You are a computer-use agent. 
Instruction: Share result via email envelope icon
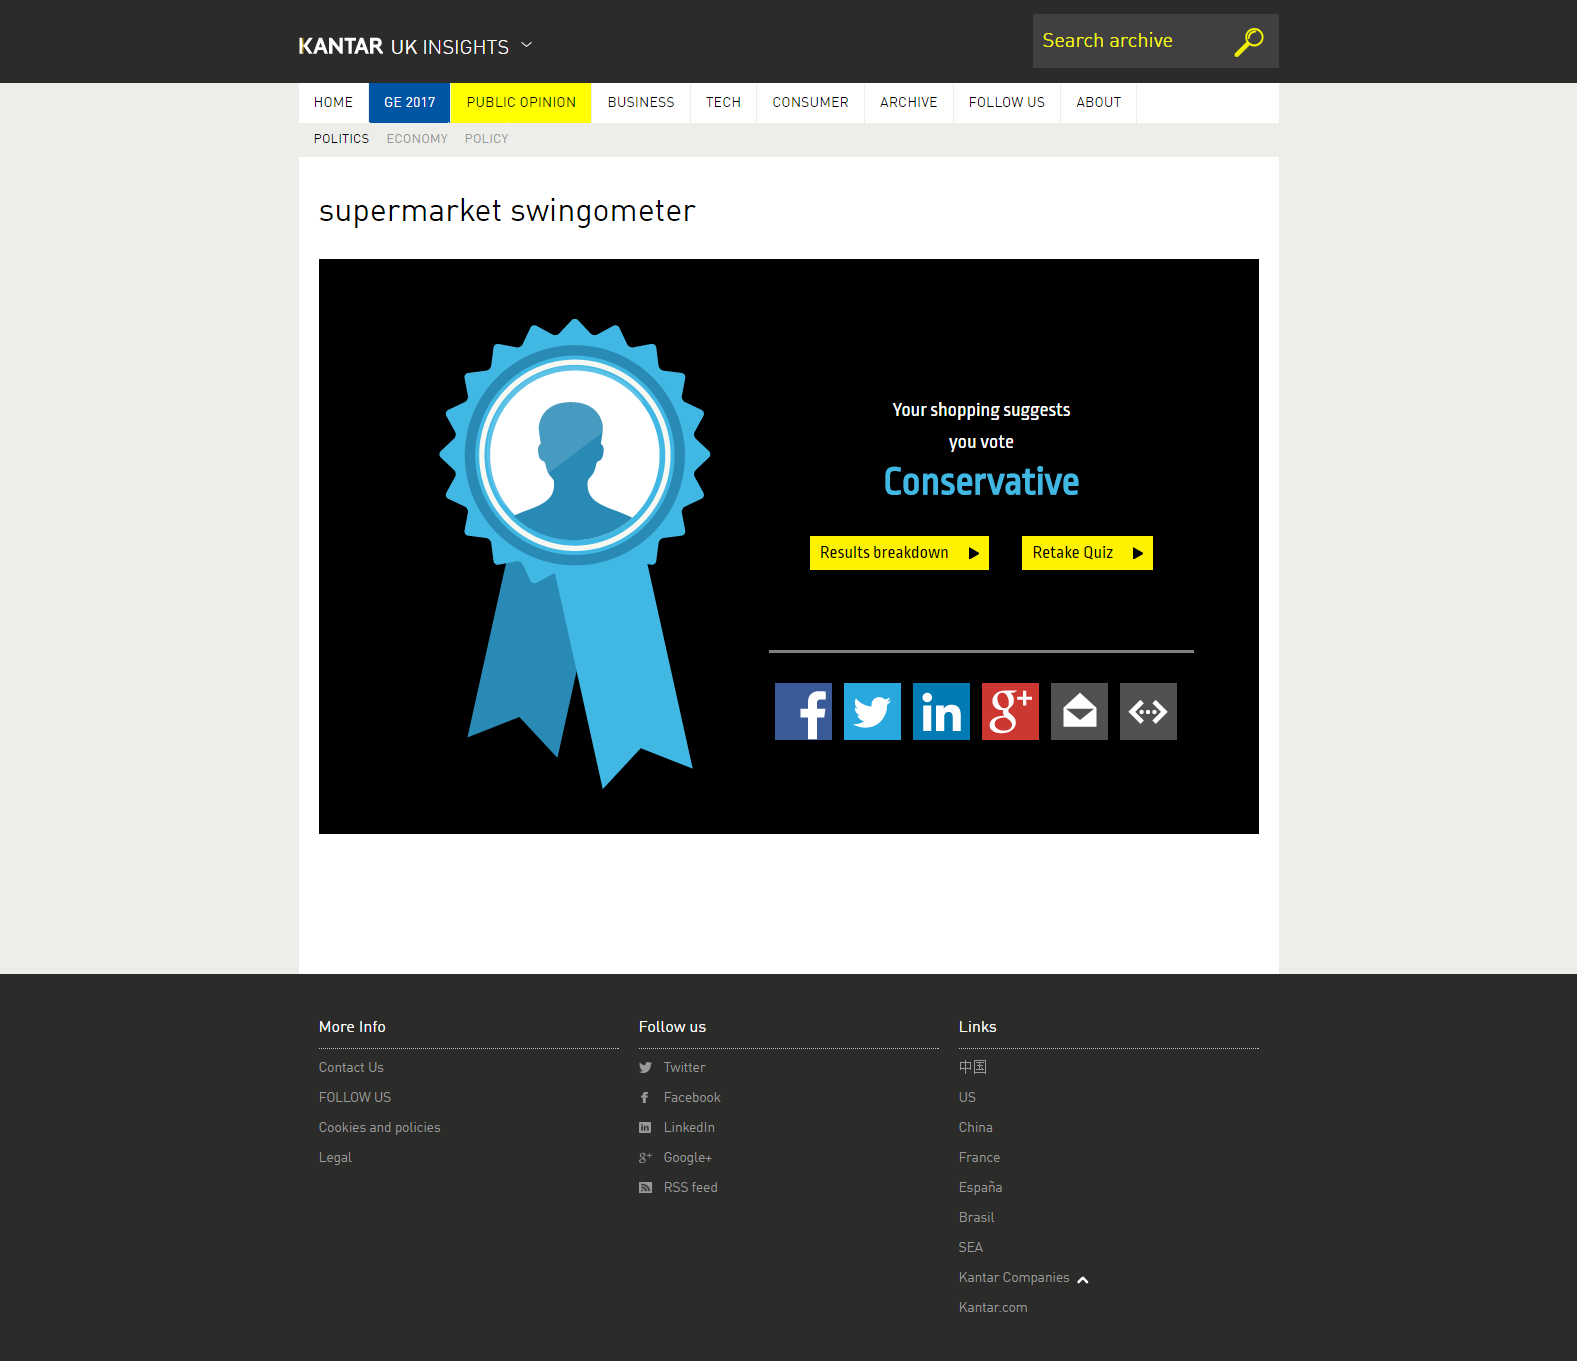pyautogui.click(x=1079, y=711)
